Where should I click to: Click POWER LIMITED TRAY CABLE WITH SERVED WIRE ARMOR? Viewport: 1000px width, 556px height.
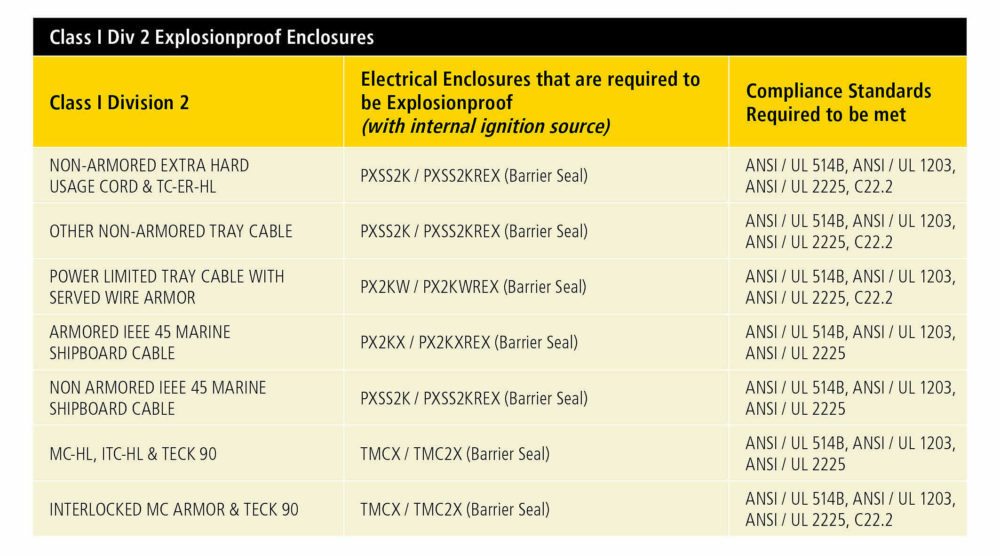166,287
